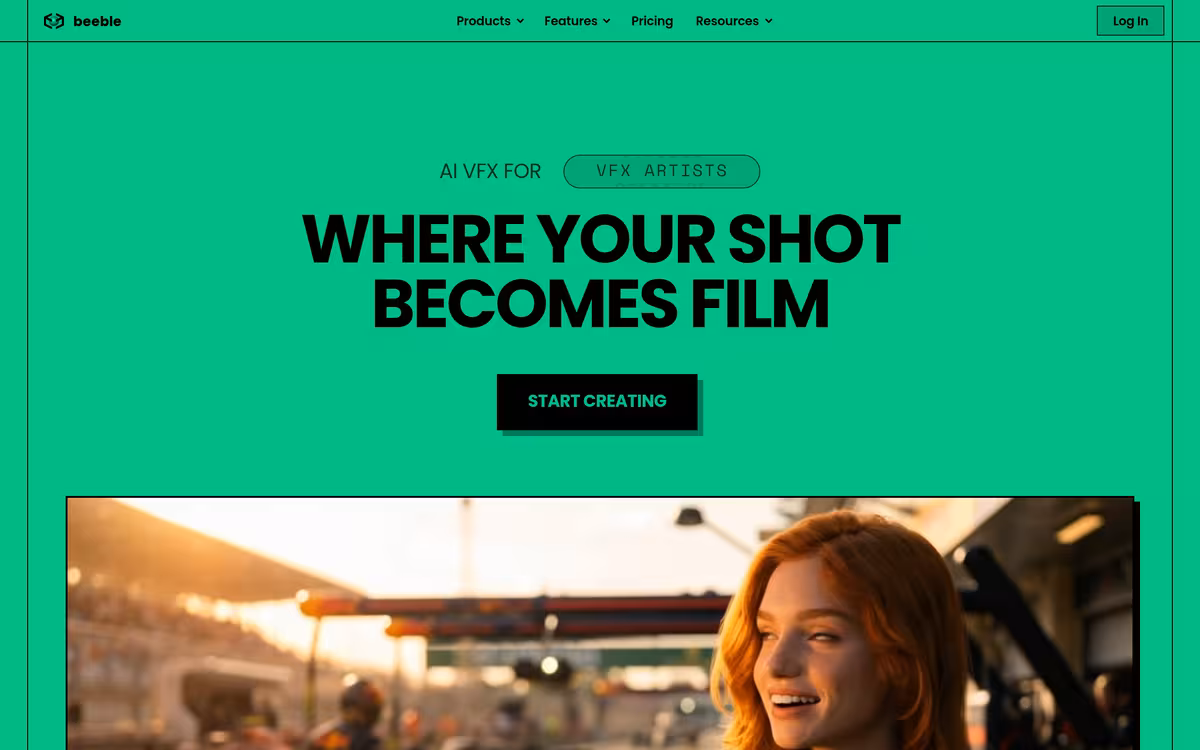This screenshot has width=1200, height=750.
Task: Expand the Products dropdown chevron
Action: 520,21
